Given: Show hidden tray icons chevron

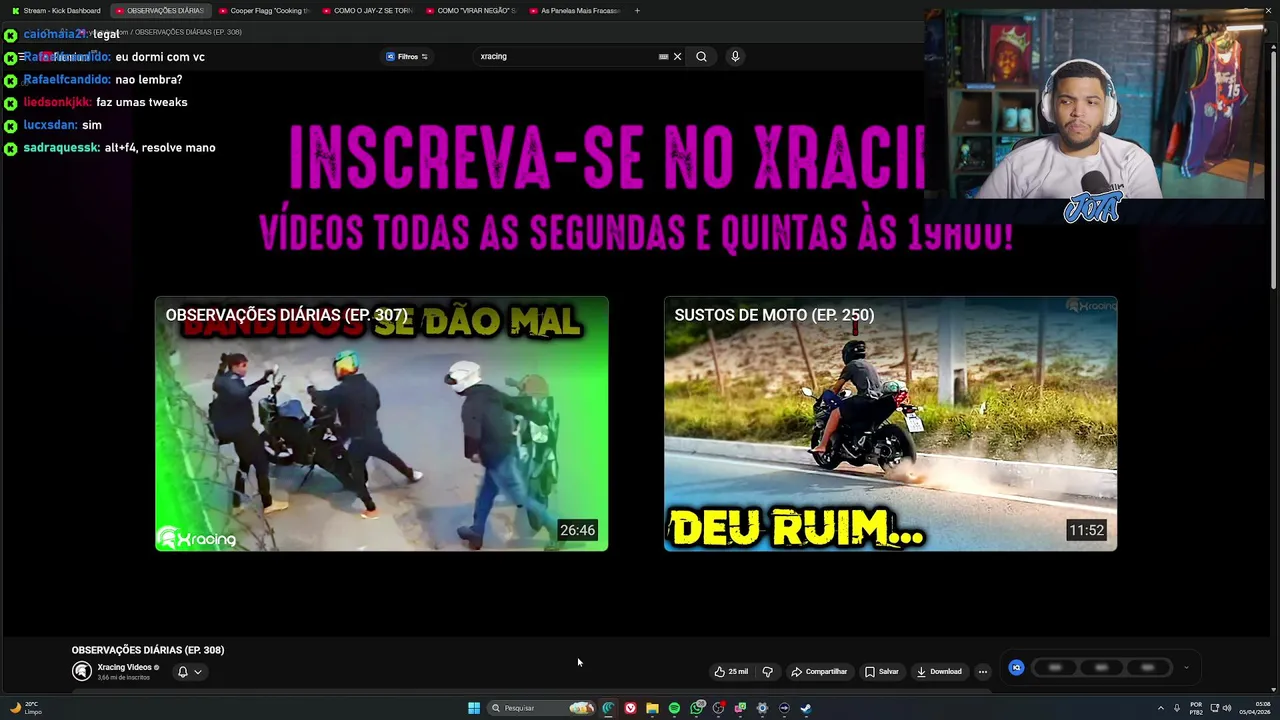Looking at the screenshot, I should coord(1160,708).
